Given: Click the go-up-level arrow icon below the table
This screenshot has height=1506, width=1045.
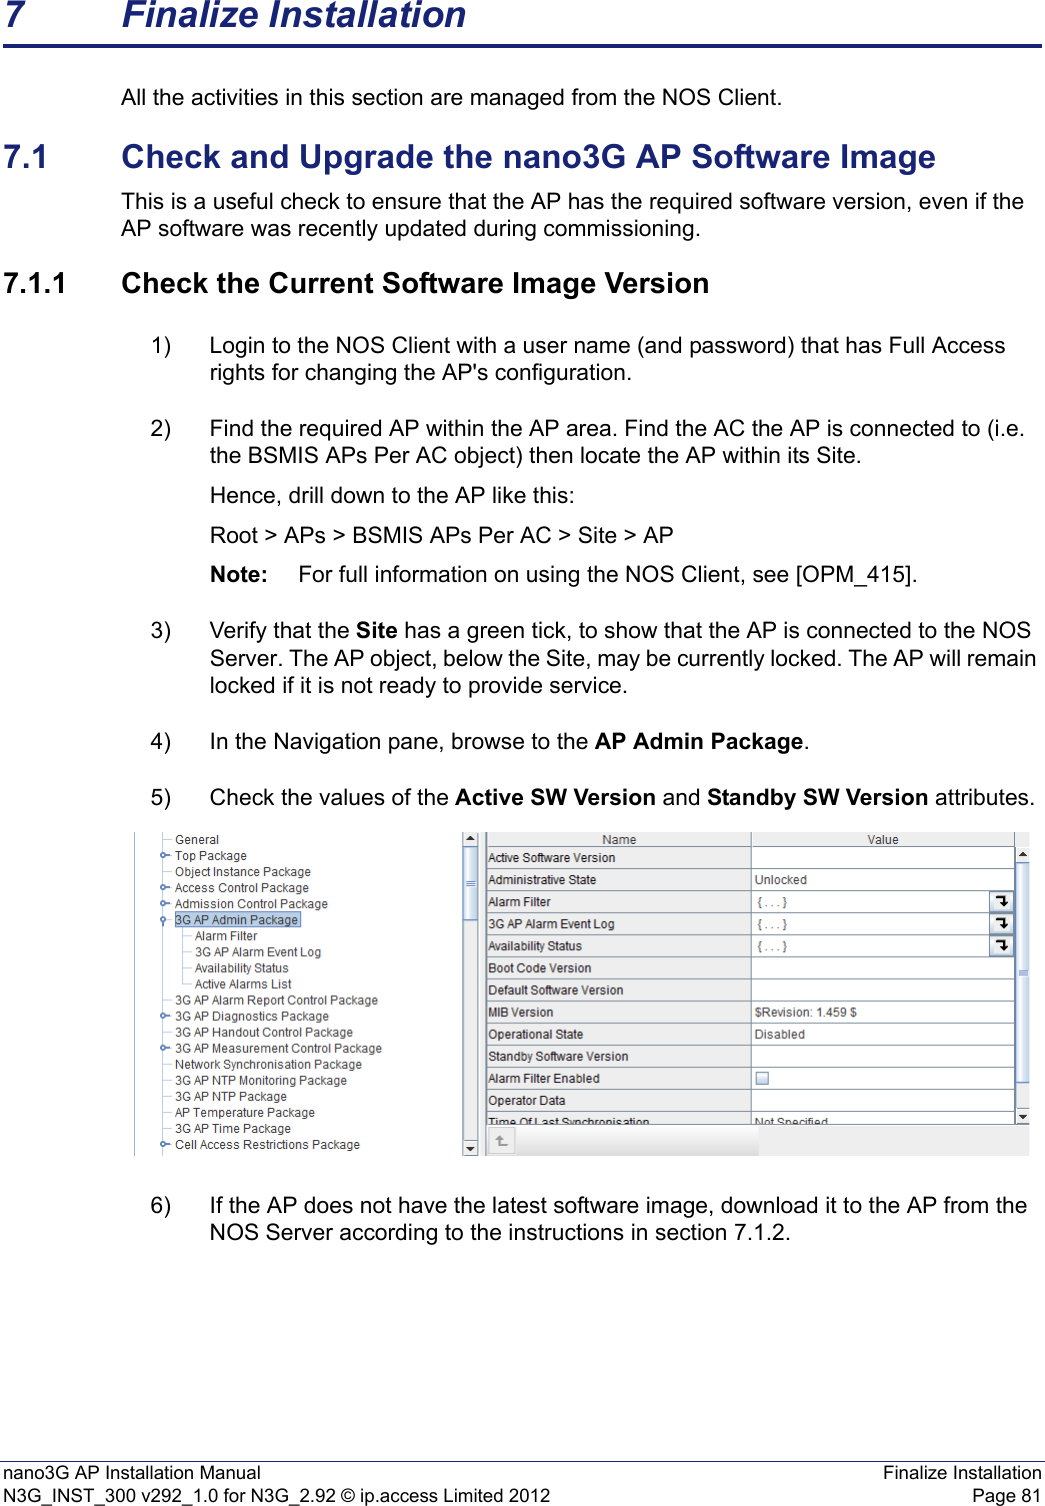Looking at the screenshot, I should 501,1141.
